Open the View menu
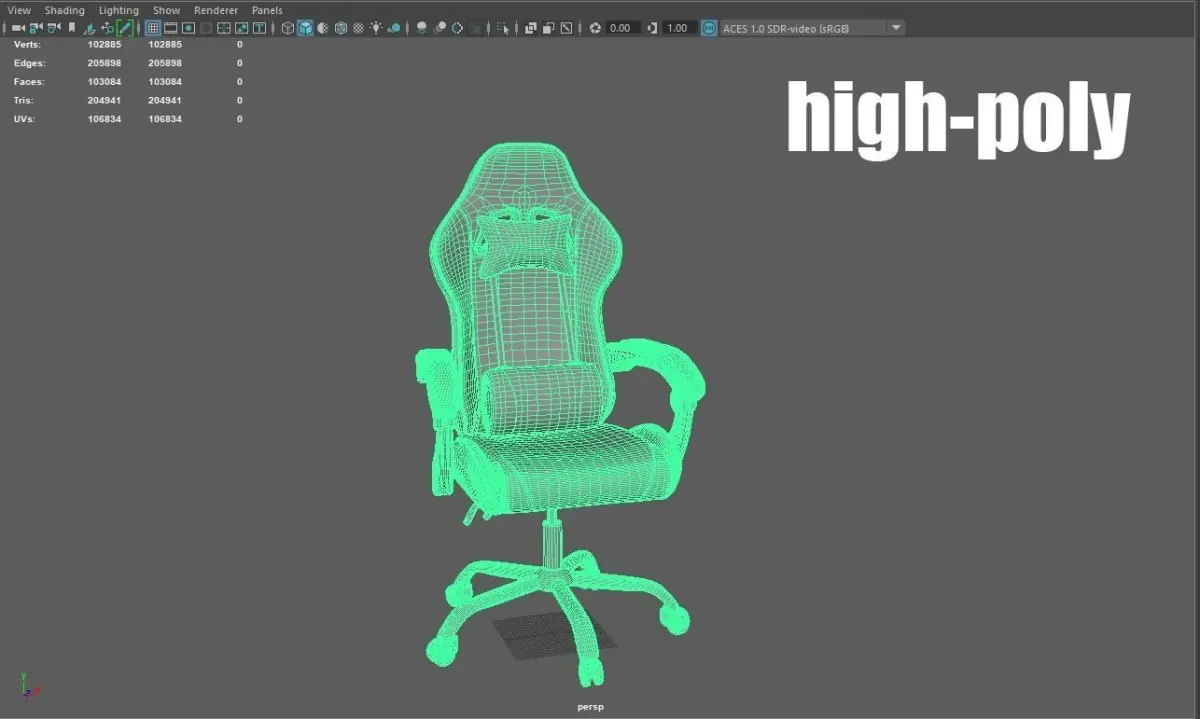Image resolution: width=1200 pixels, height=719 pixels. [x=19, y=10]
